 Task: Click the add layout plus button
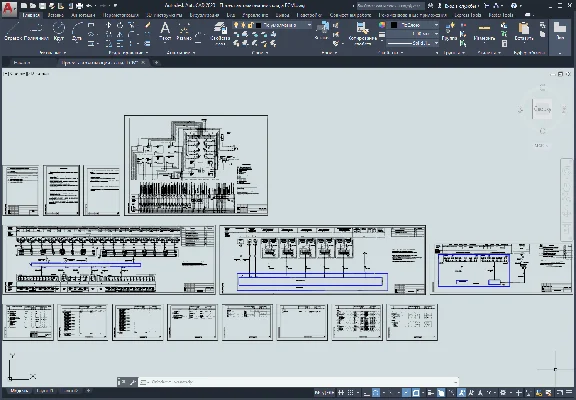[89, 391]
